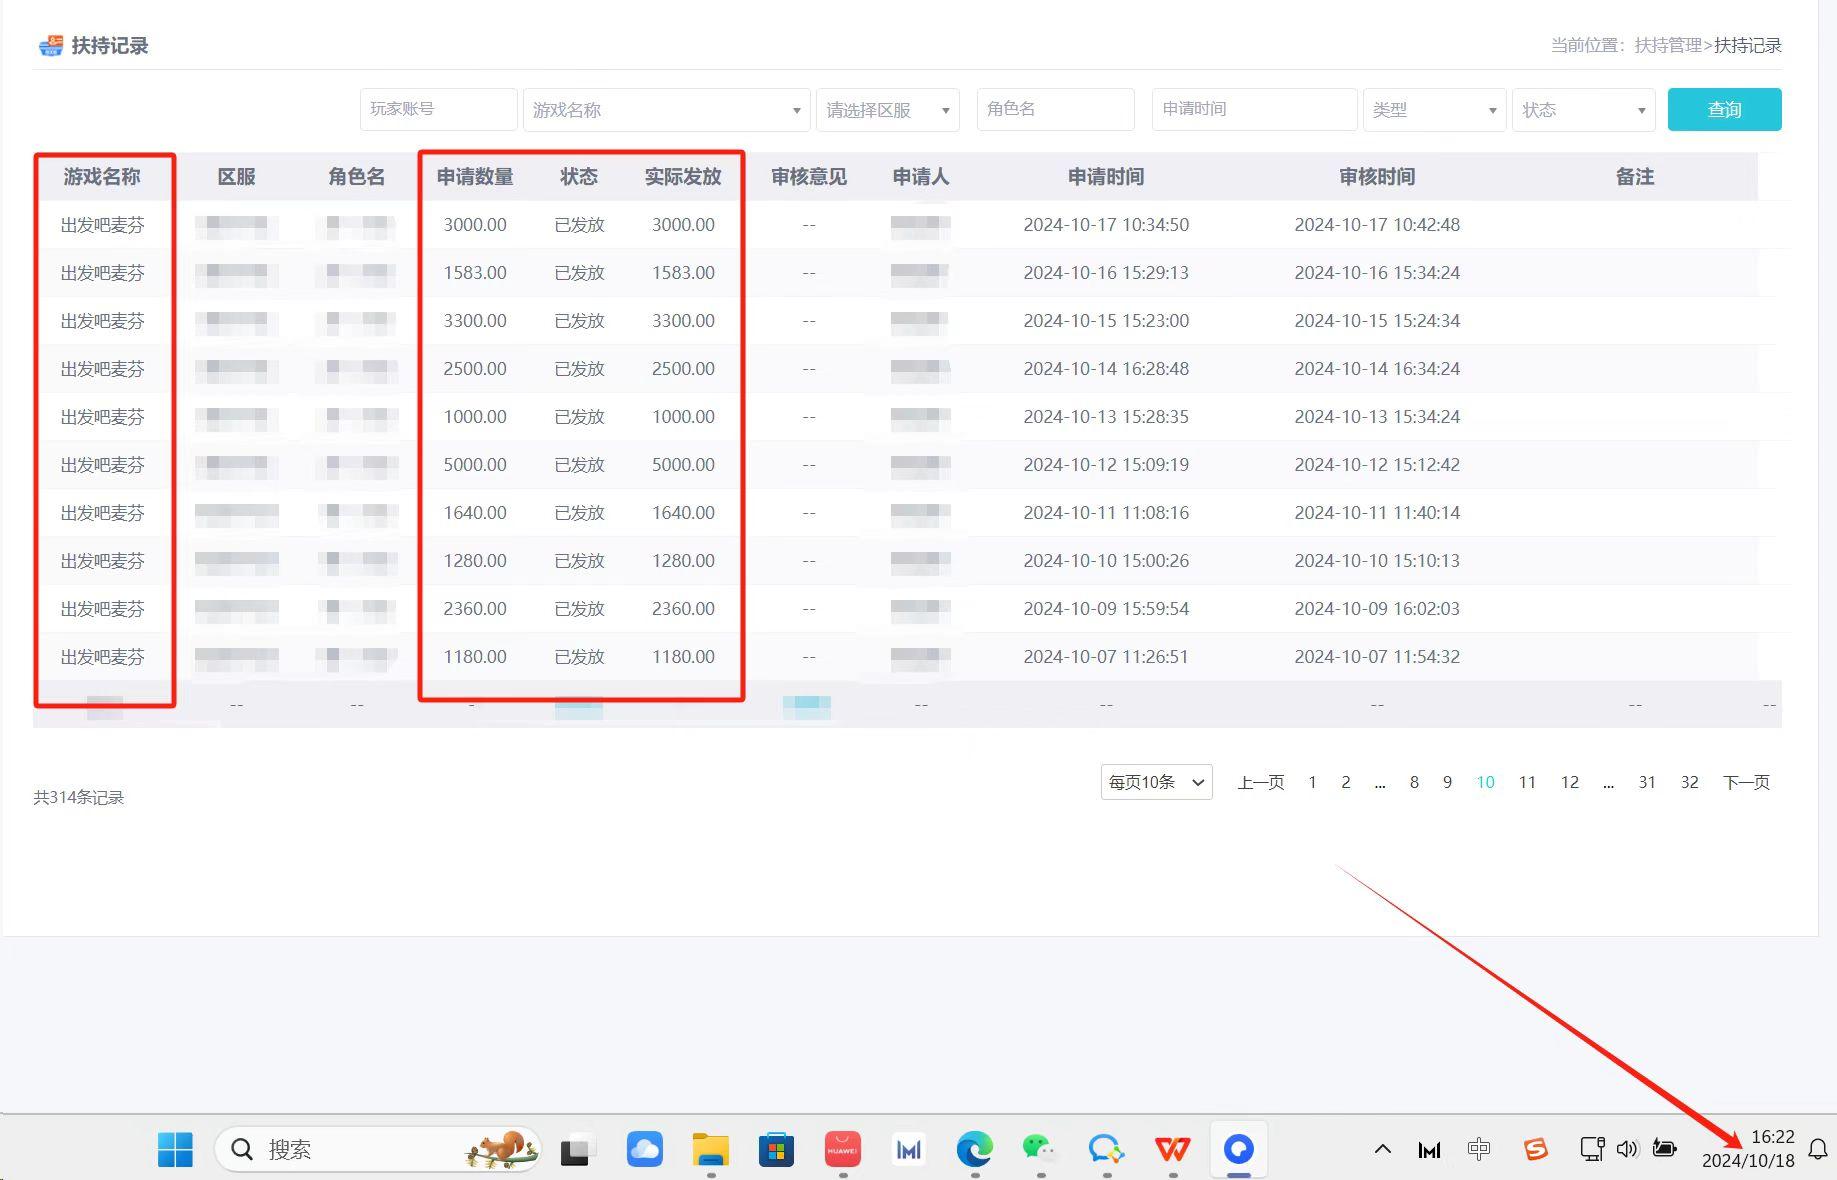1837x1180 pixels.
Task: Click the 查询 button
Action: pos(1724,109)
